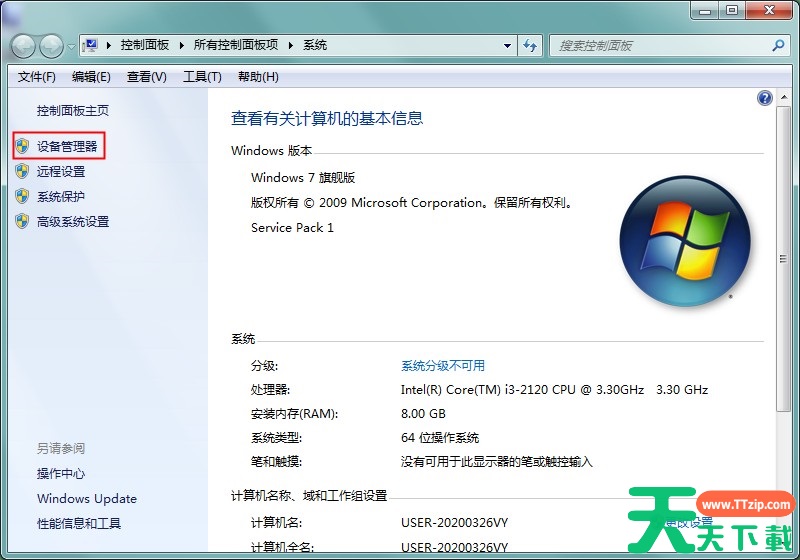Open Windows Update link
Screen dimensions: 800x560
[87, 498]
